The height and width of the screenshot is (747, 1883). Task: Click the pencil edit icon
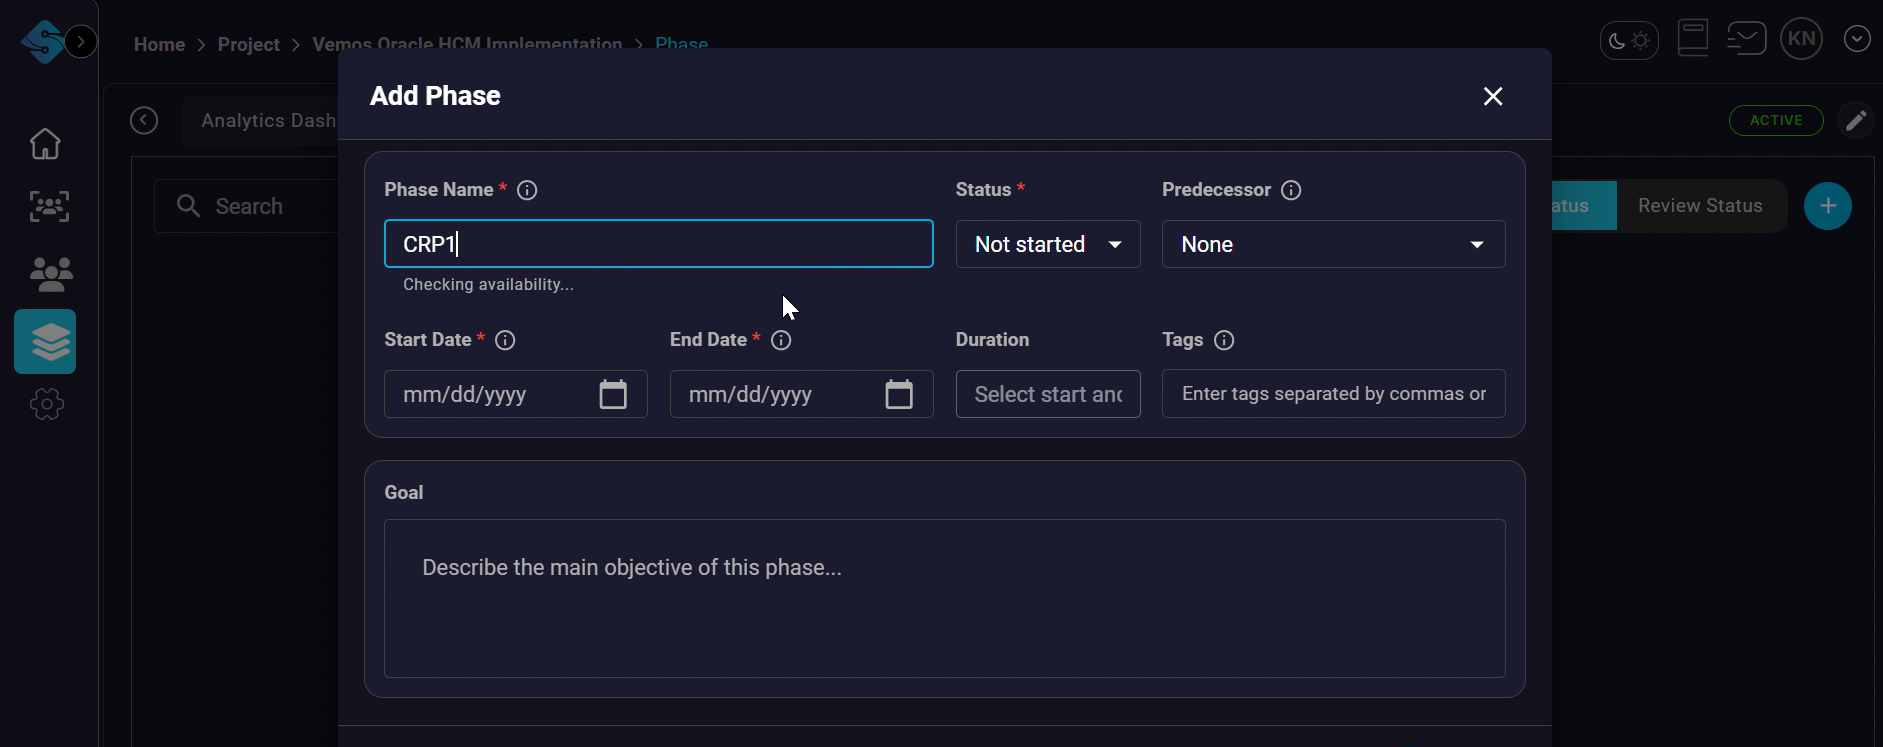point(1856,121)
